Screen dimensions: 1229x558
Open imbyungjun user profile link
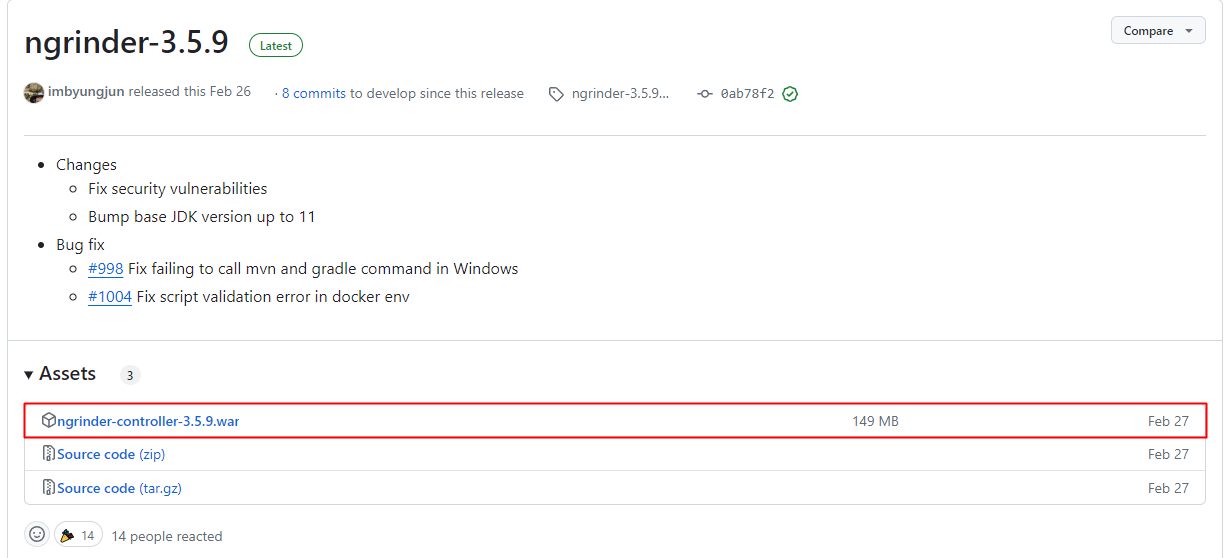coord(86,92)
